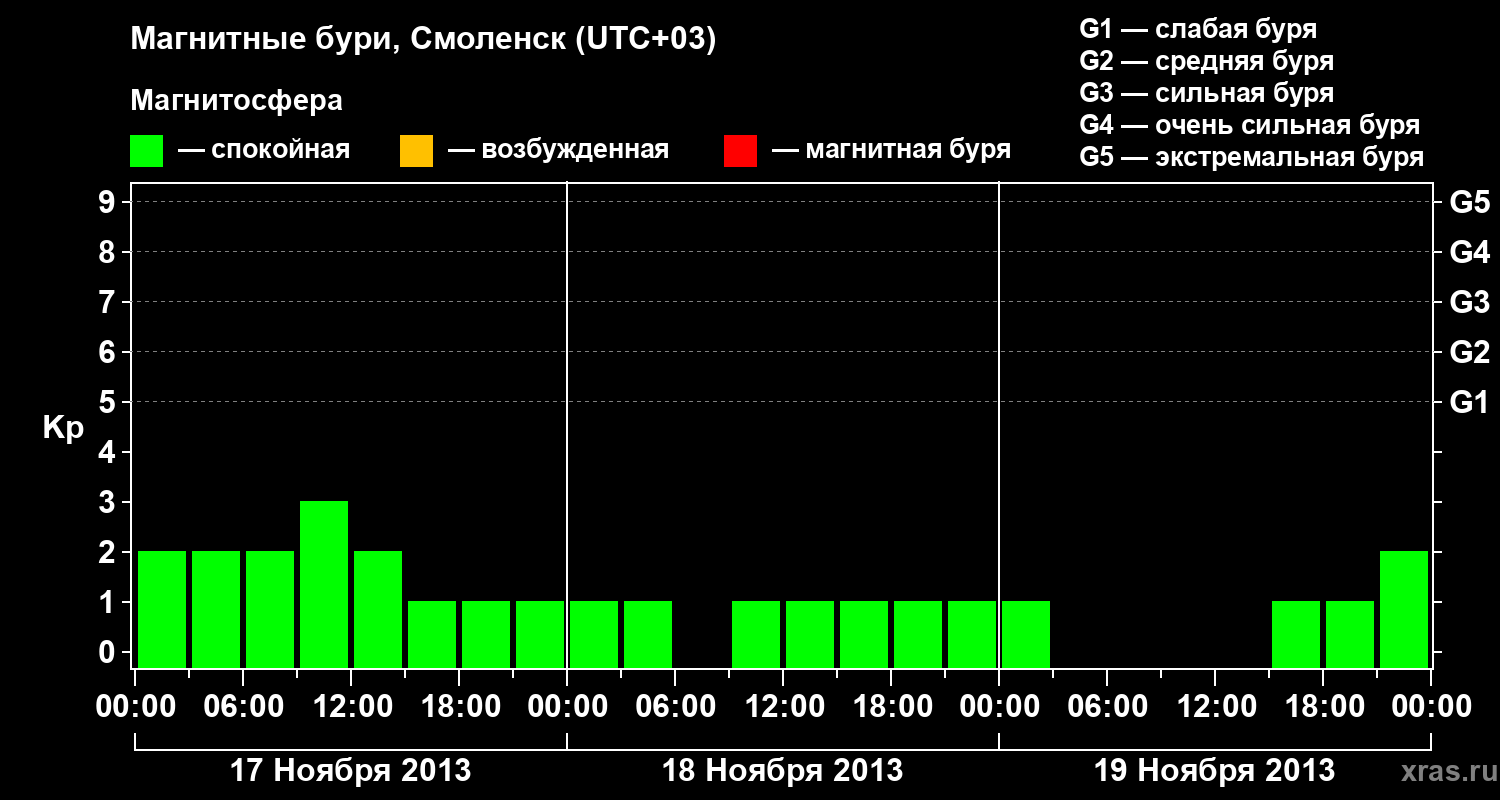Click the chart title 'Магнитные бури, Смоленск (UTC+03)'
The width and height of the screenshot is (1500, 800).
423,40
